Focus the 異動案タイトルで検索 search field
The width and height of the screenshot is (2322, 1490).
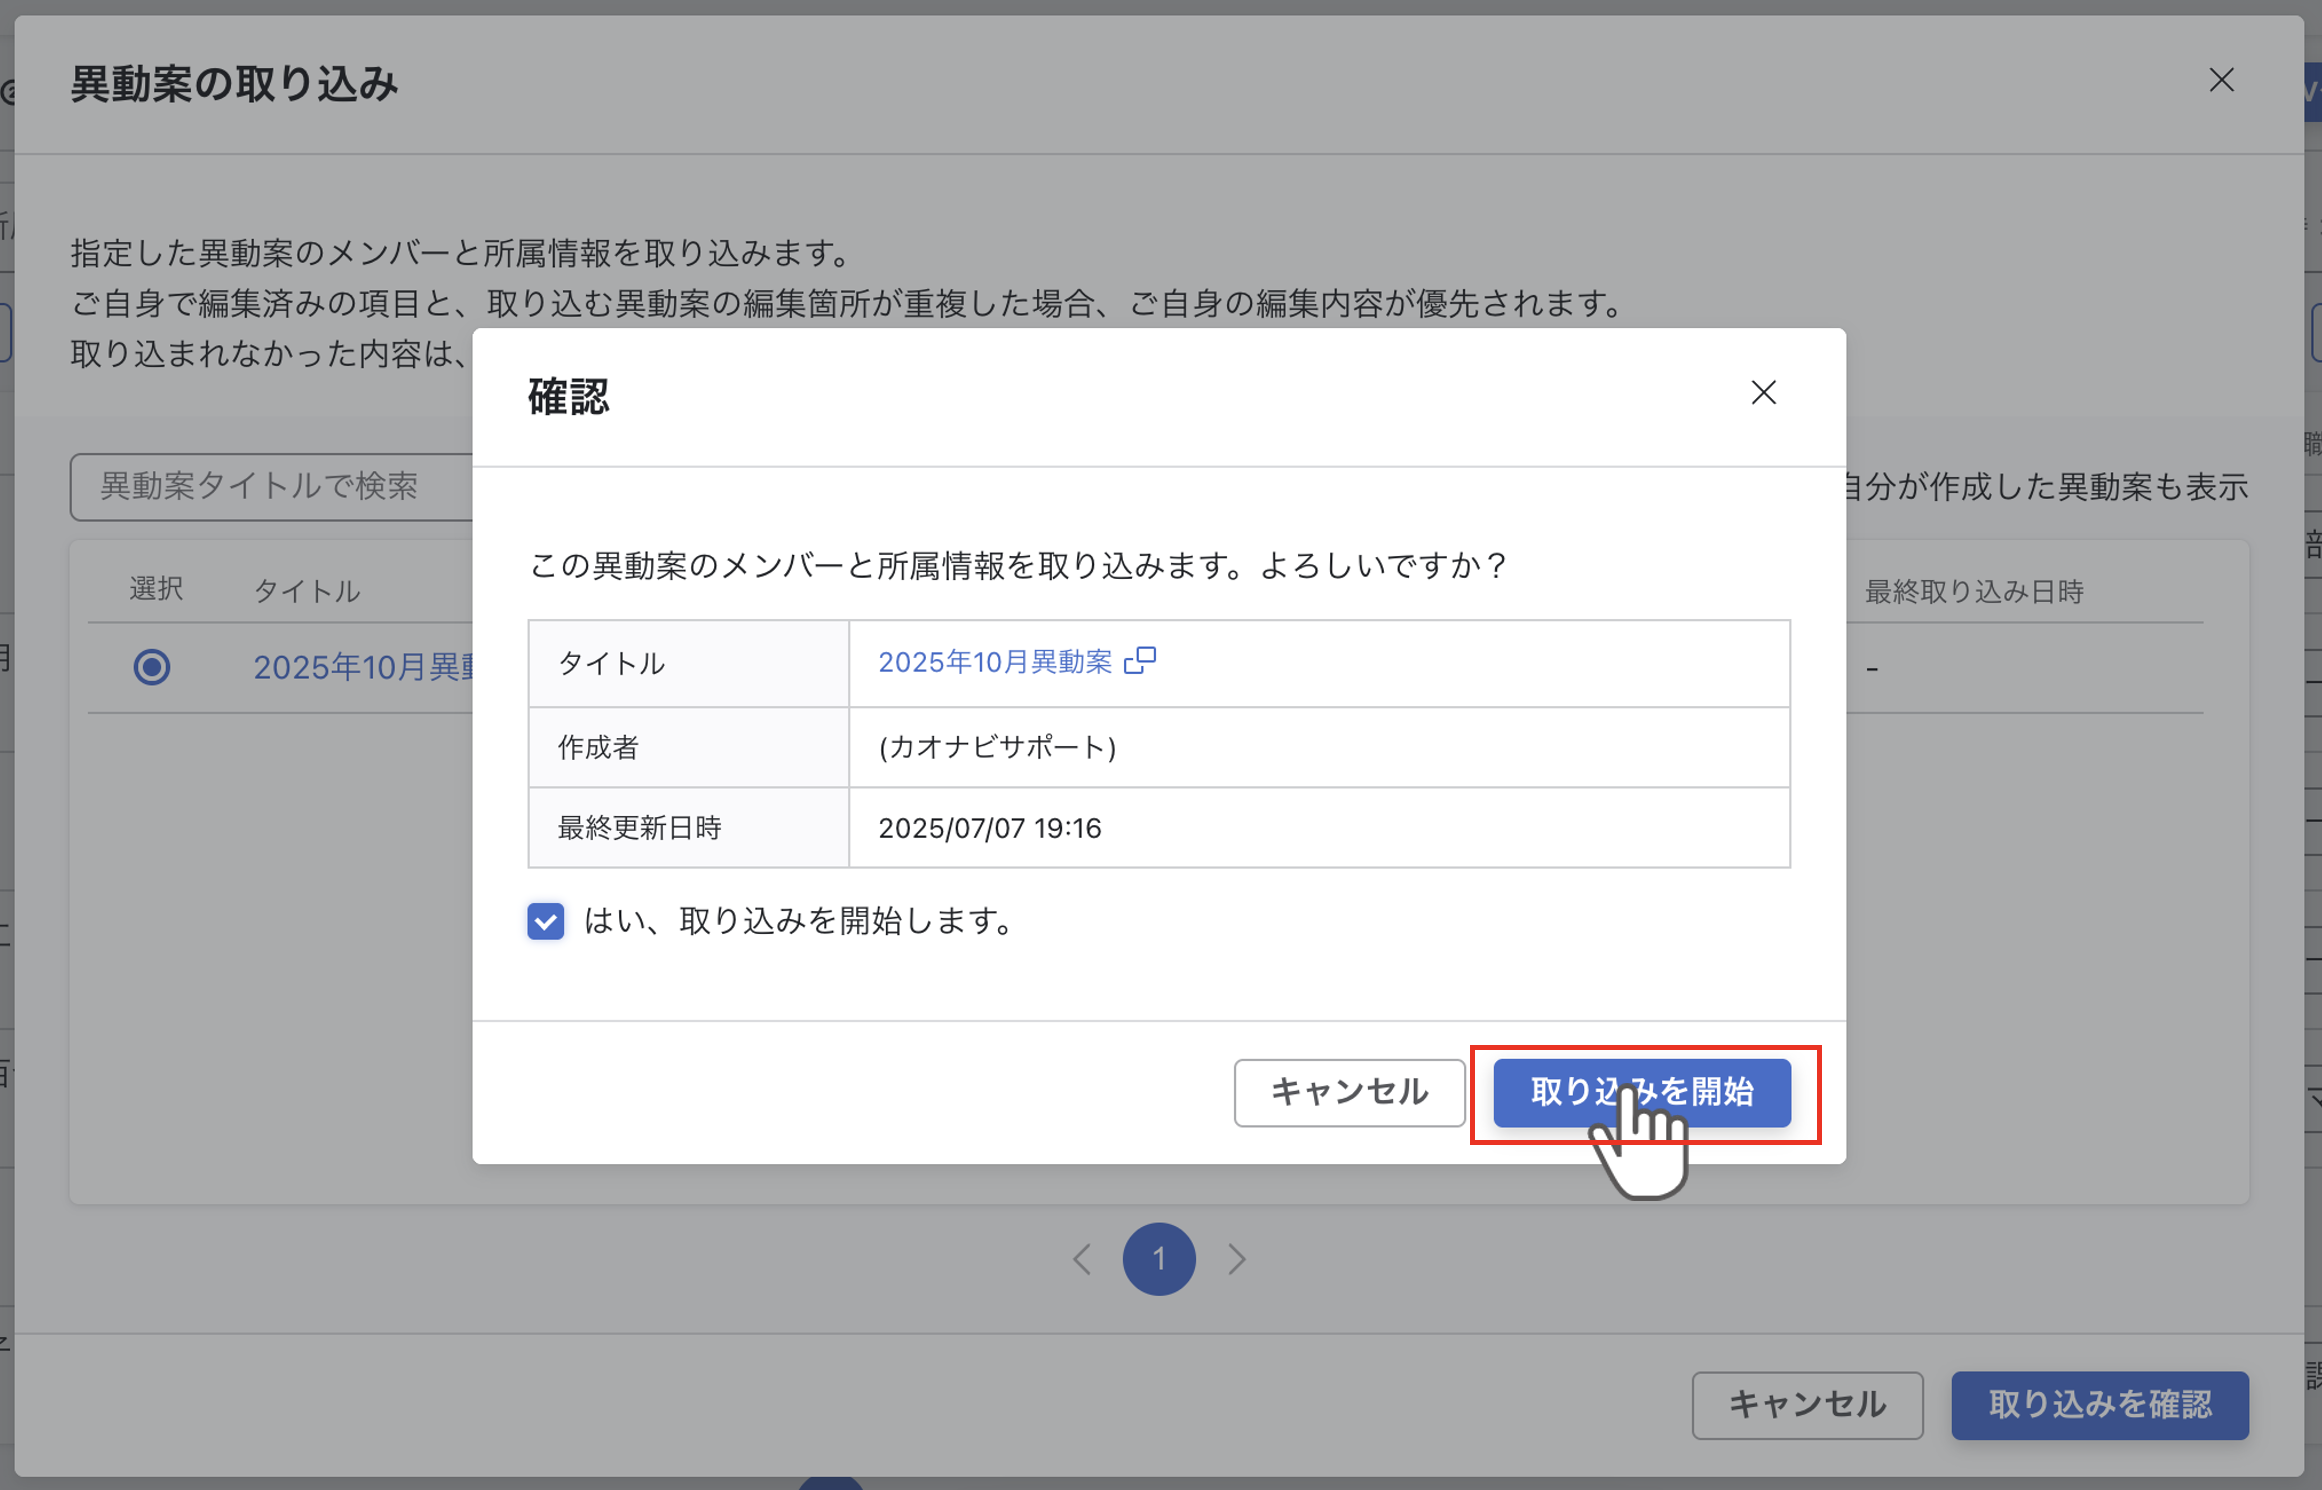(270, 487)
